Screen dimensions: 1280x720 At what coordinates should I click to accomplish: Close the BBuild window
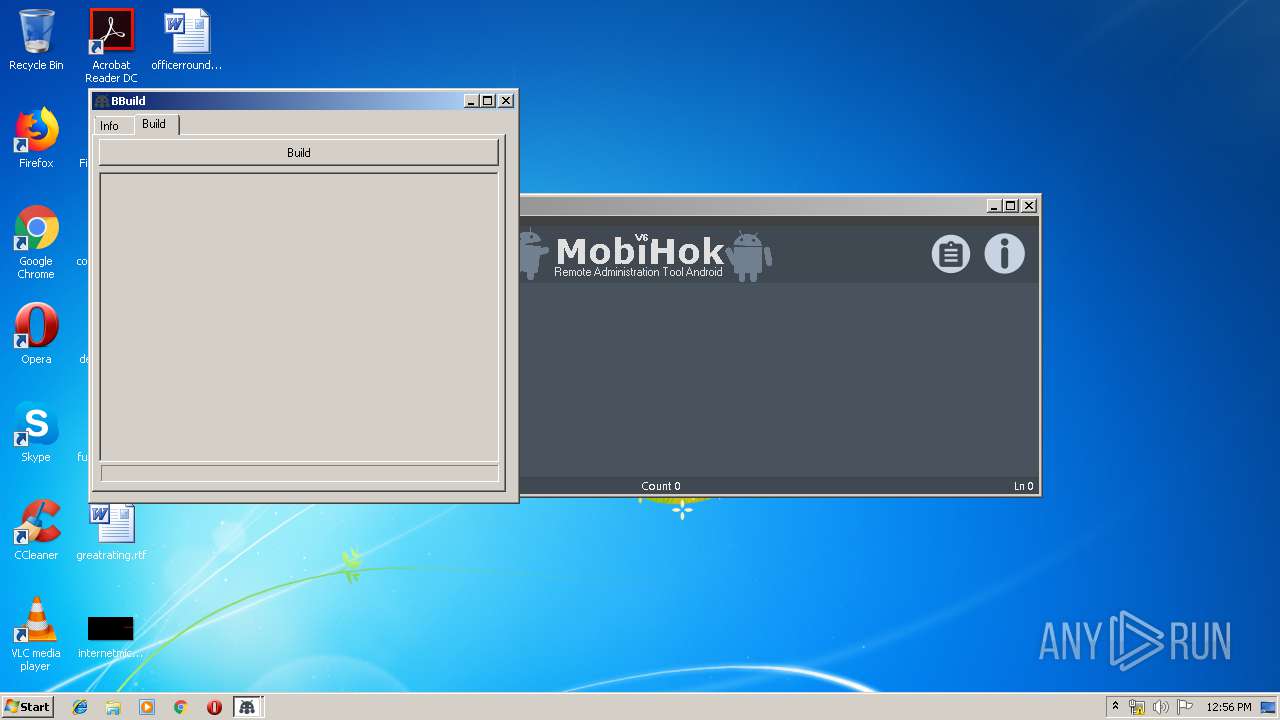(x=506, y=101)
